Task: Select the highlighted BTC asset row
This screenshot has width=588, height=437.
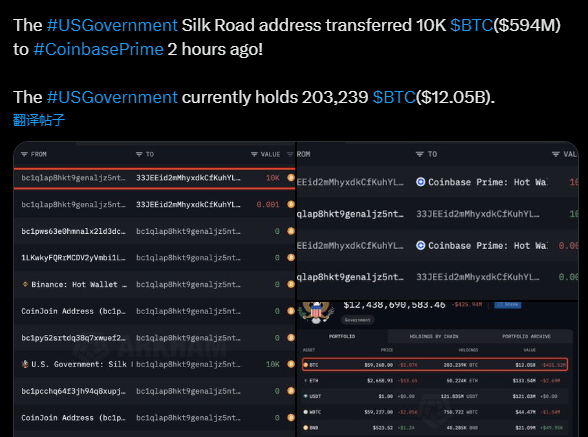Action: [435, 365]
